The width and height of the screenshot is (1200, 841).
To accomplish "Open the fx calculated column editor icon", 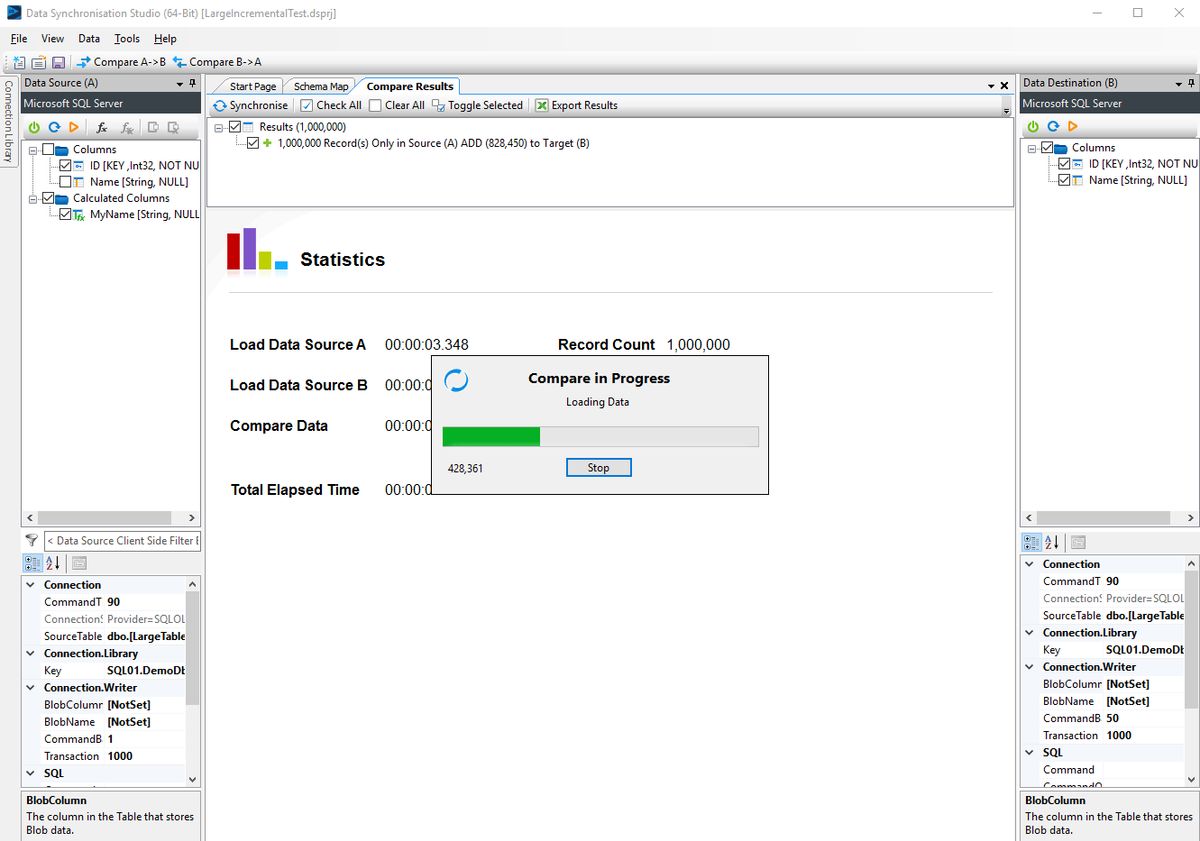I will (x=101, y=126).
